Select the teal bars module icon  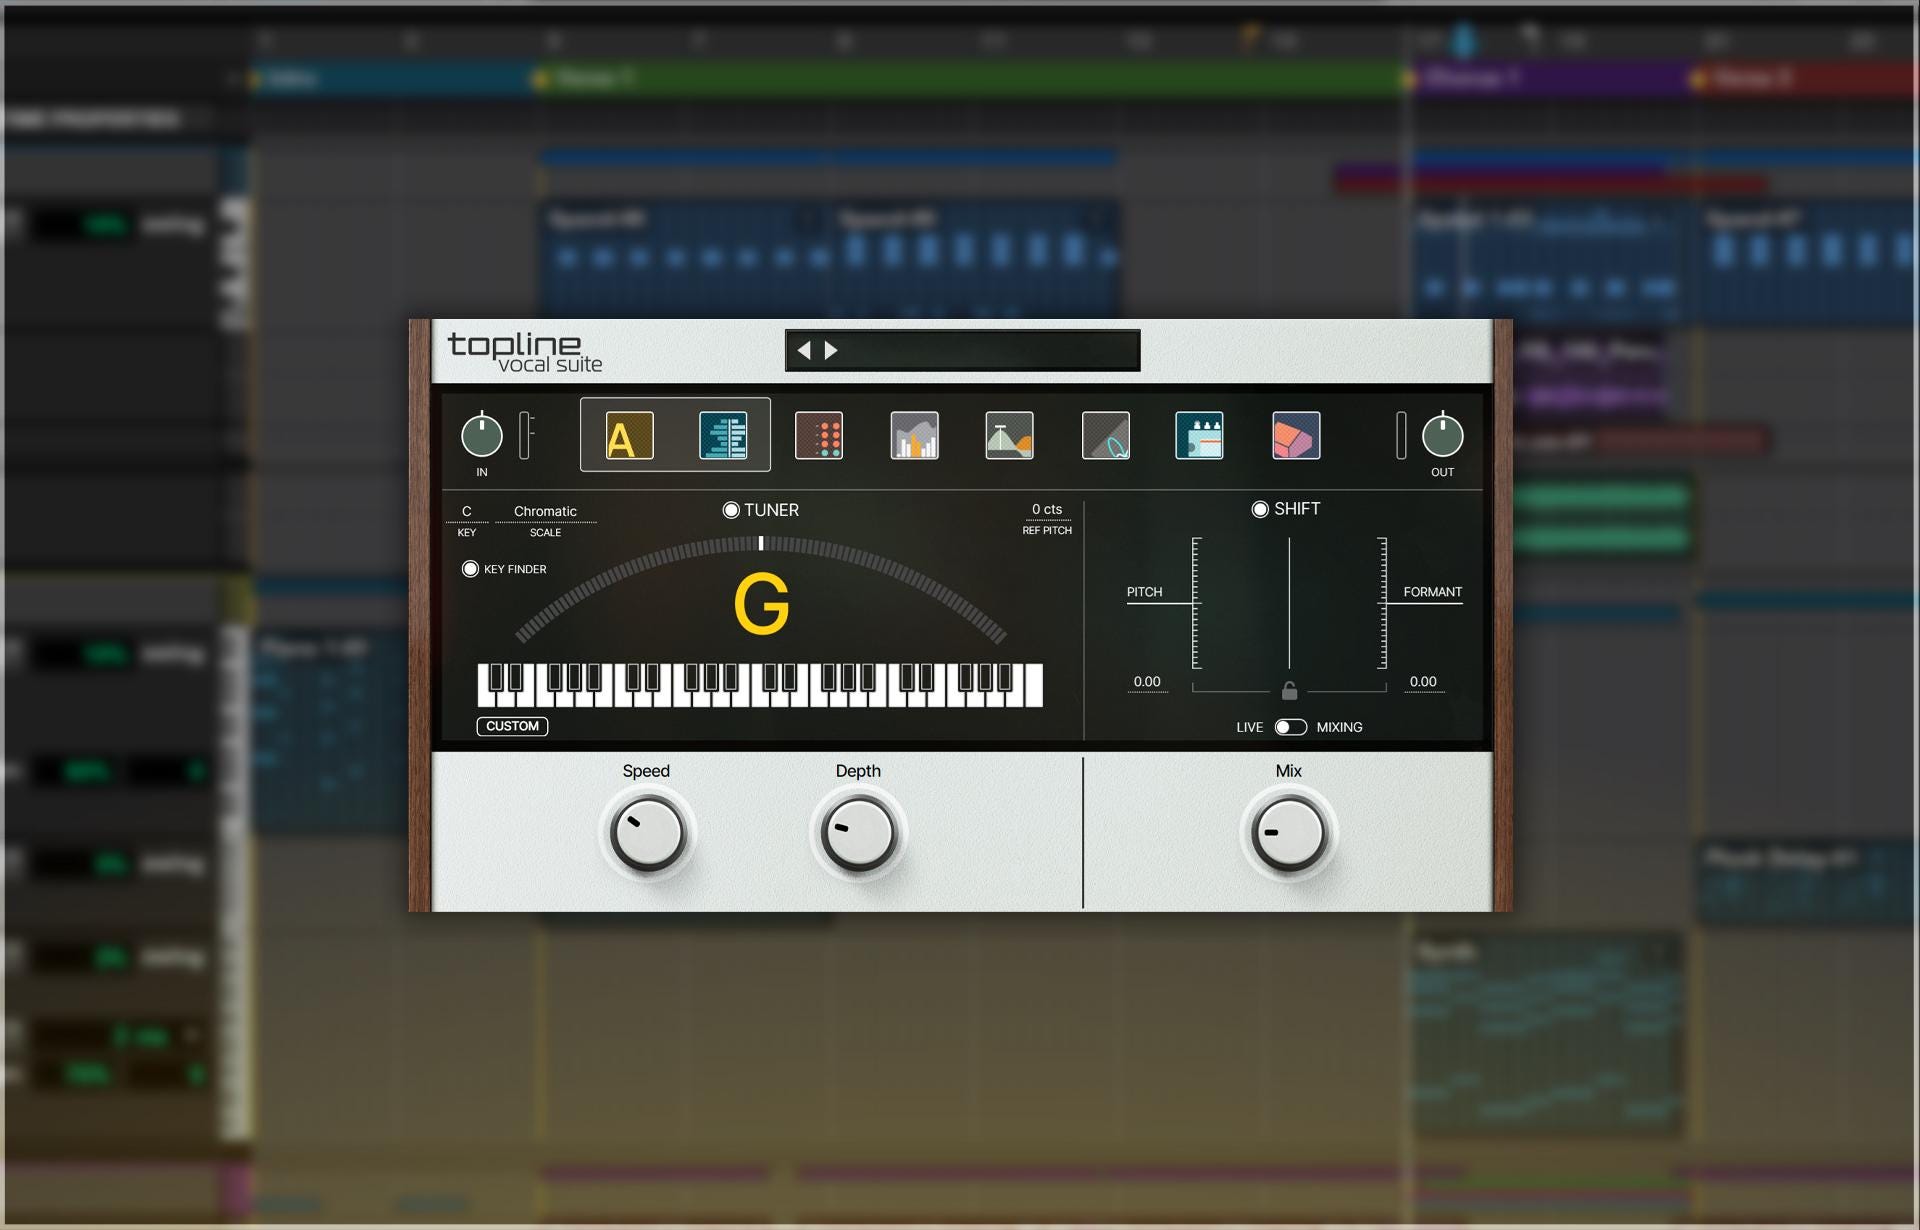[x=723, y=436]
